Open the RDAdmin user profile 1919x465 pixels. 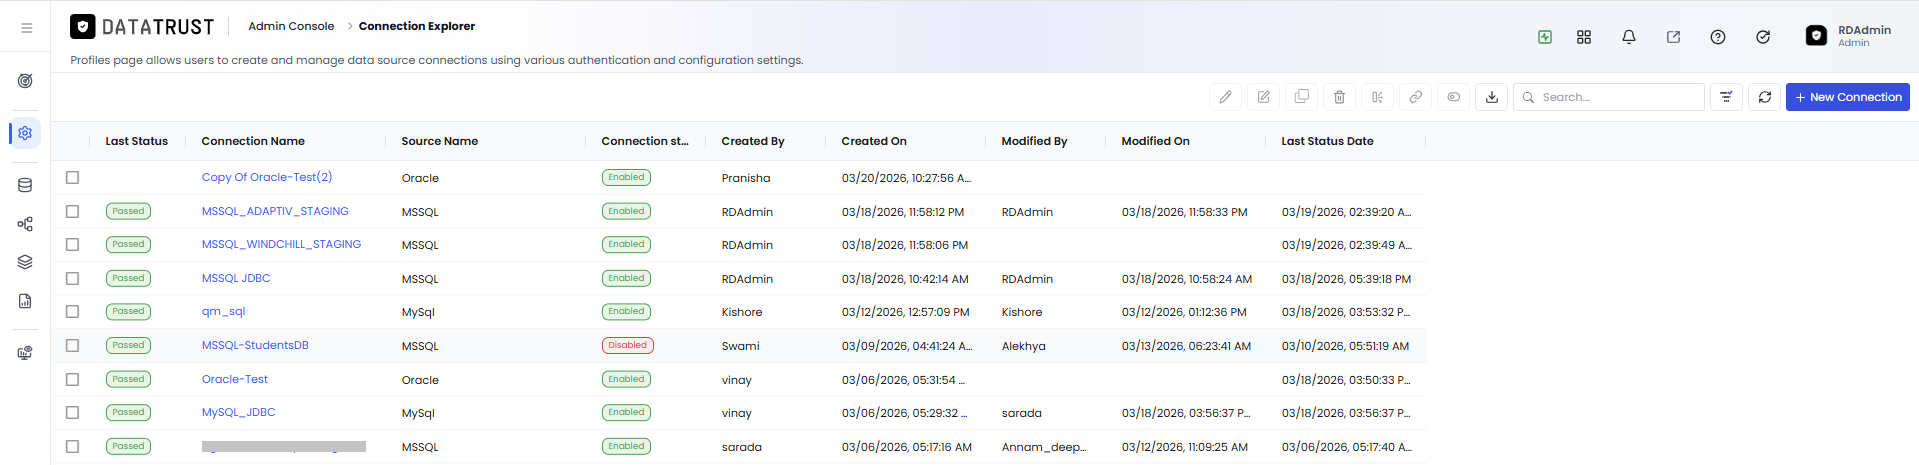click(1849, 36)
